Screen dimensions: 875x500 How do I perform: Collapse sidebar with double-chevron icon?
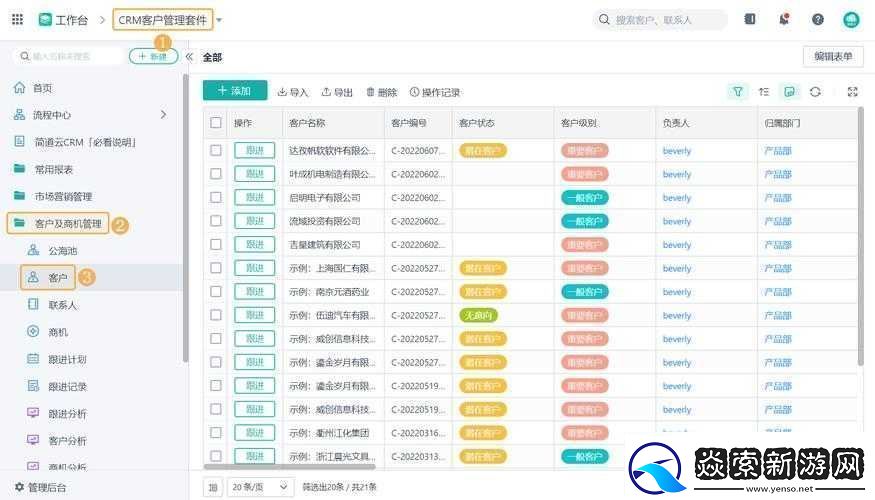tap(189, 56)
